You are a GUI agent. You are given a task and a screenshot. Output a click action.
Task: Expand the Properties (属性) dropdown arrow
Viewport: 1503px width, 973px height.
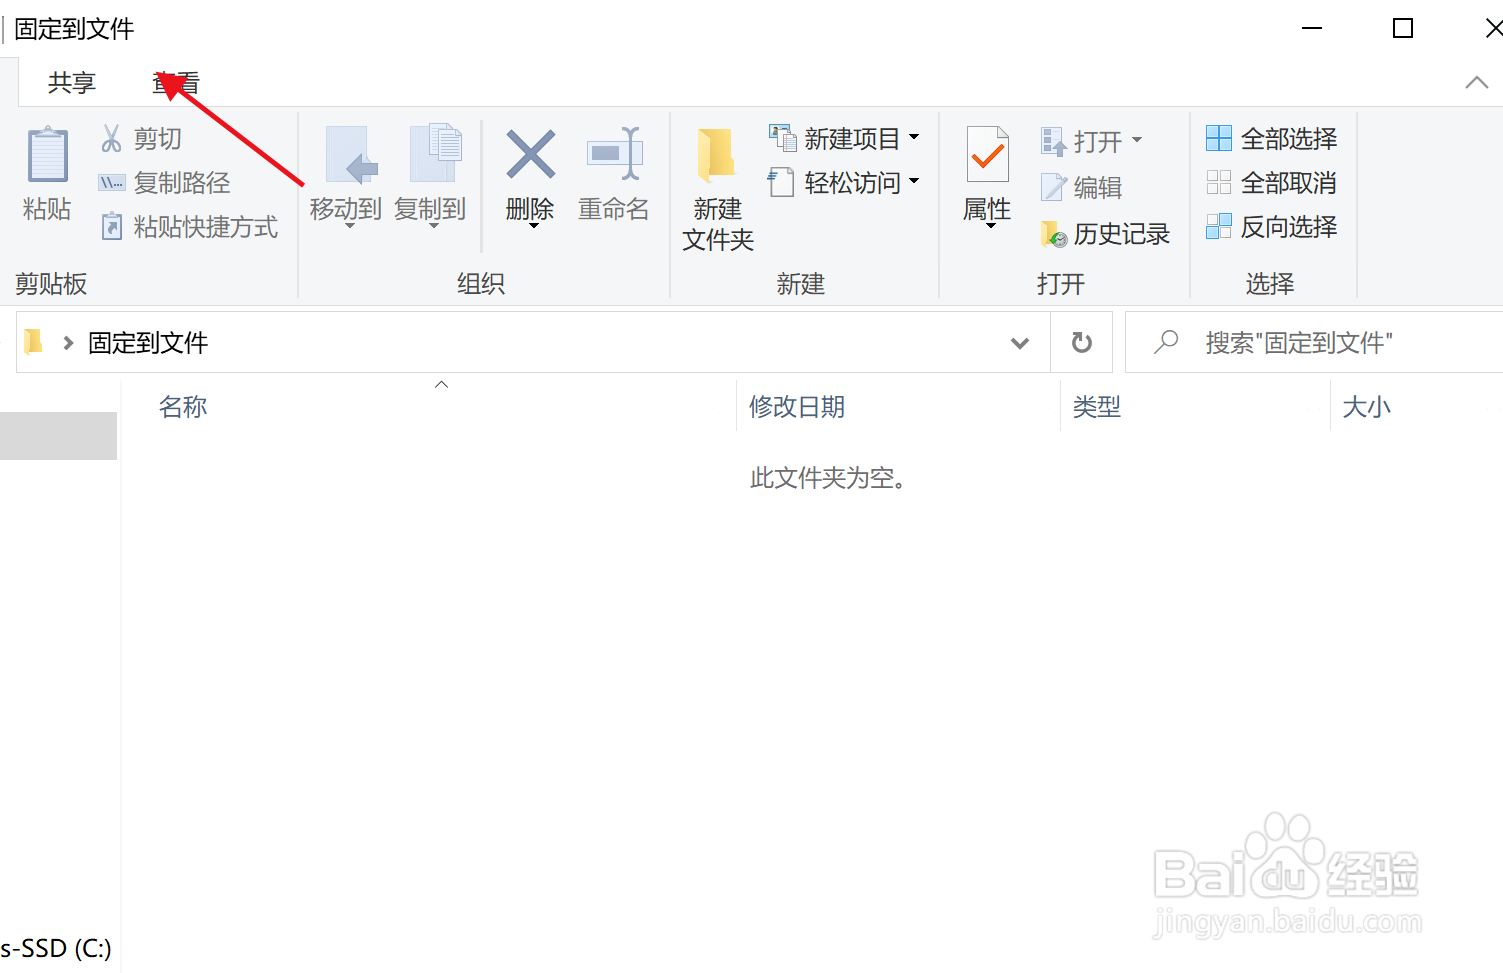coord(990,227)
